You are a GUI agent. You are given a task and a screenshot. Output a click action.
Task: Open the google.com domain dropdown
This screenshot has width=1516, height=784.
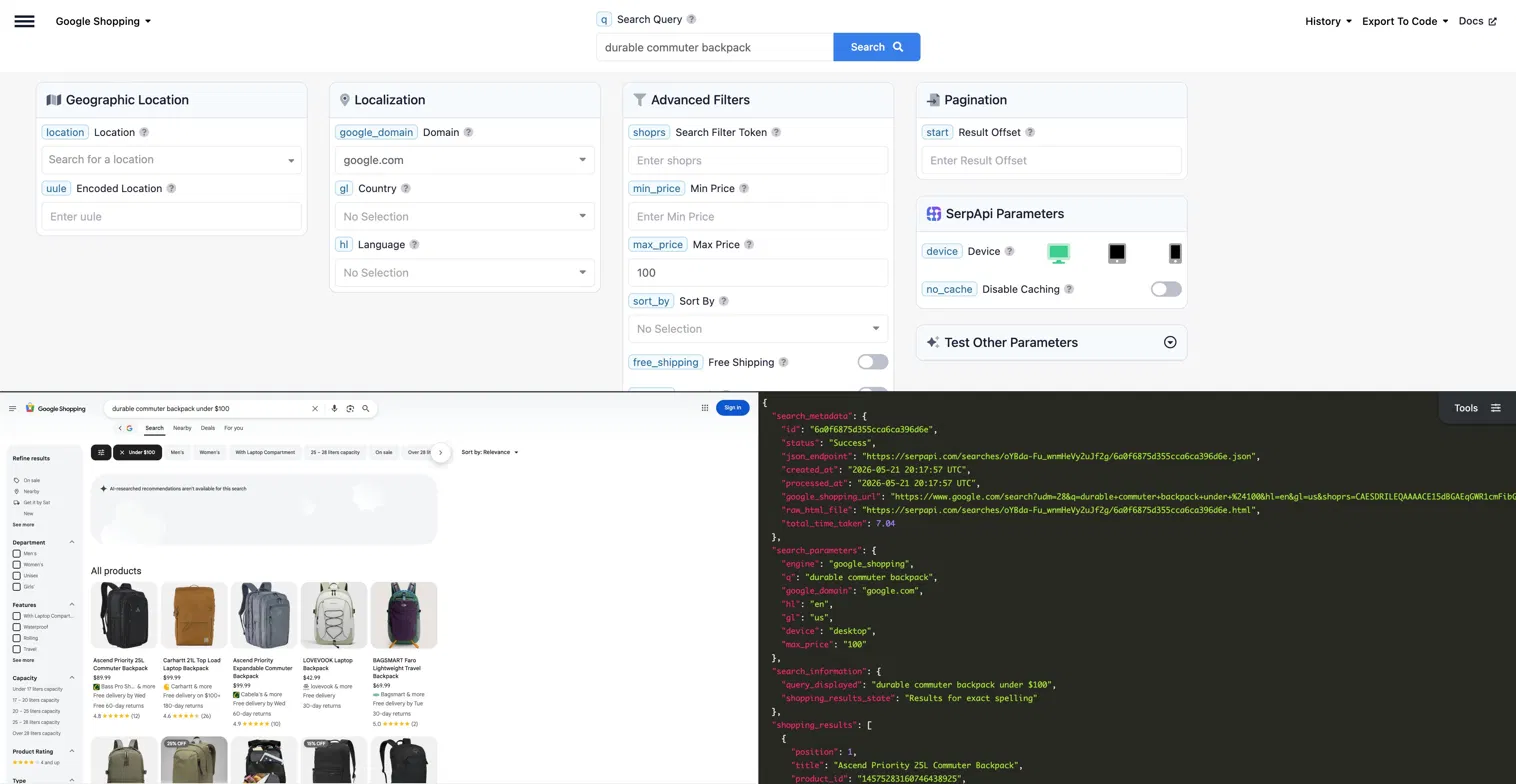(x=465, y=160)
